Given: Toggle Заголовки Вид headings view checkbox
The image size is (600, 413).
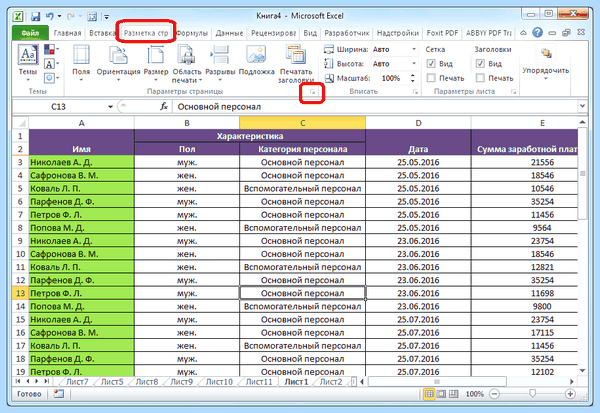Looking at the screenshot, I should pos(480,64).
